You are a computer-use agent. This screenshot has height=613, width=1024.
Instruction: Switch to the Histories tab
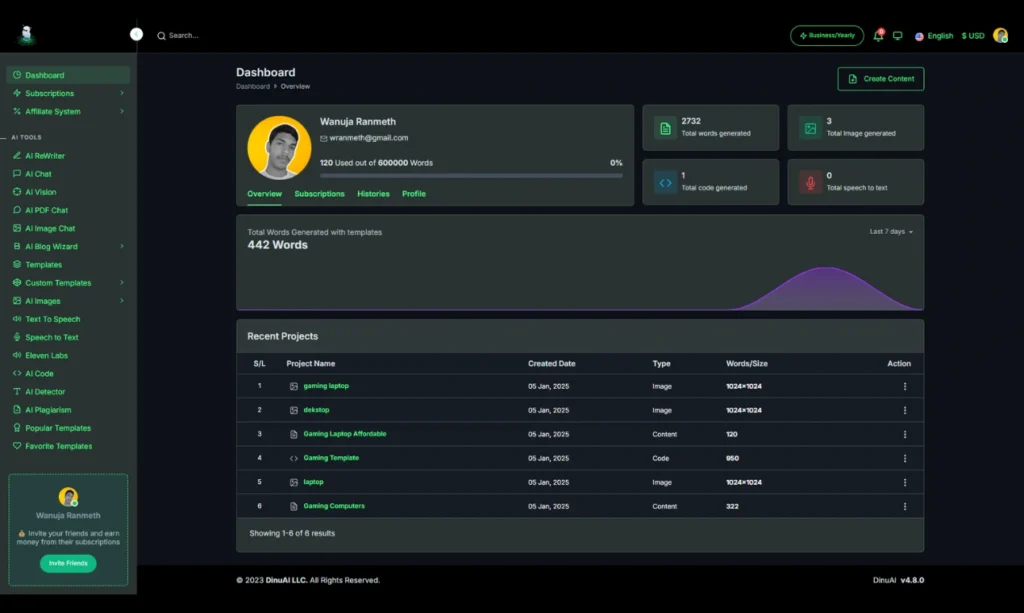[373, 193]
